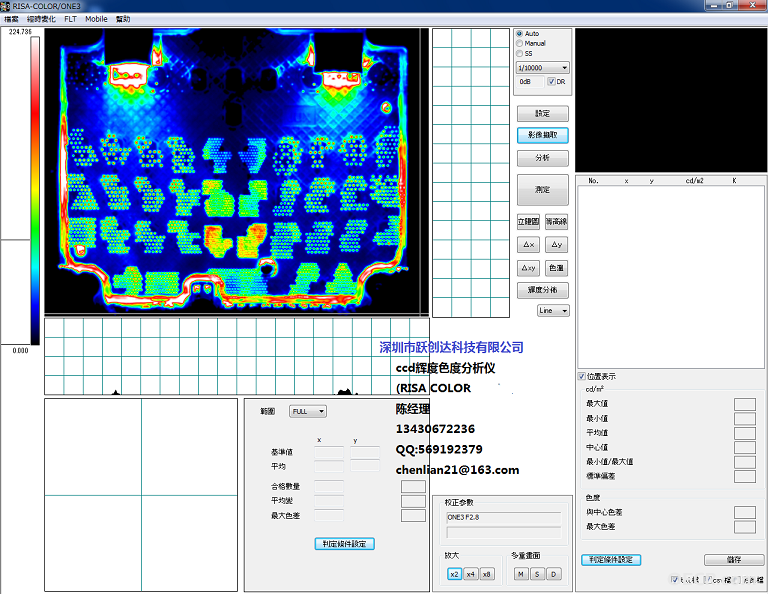This screenshot has height=594, width=768.
Task: Click the 合格數量 field
Action: pyautogui.click(x=329, y=486)
